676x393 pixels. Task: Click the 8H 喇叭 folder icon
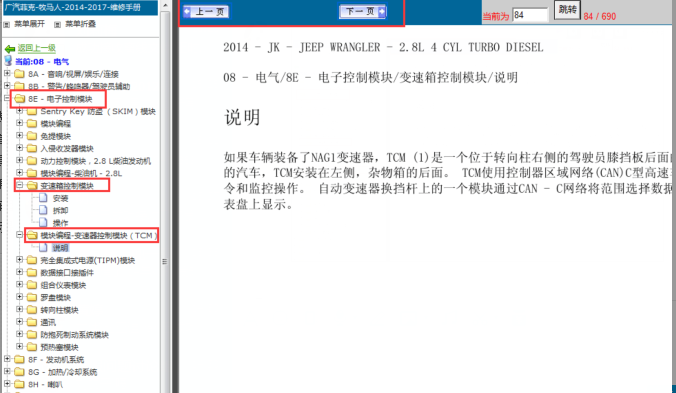(x=19, y=384)
